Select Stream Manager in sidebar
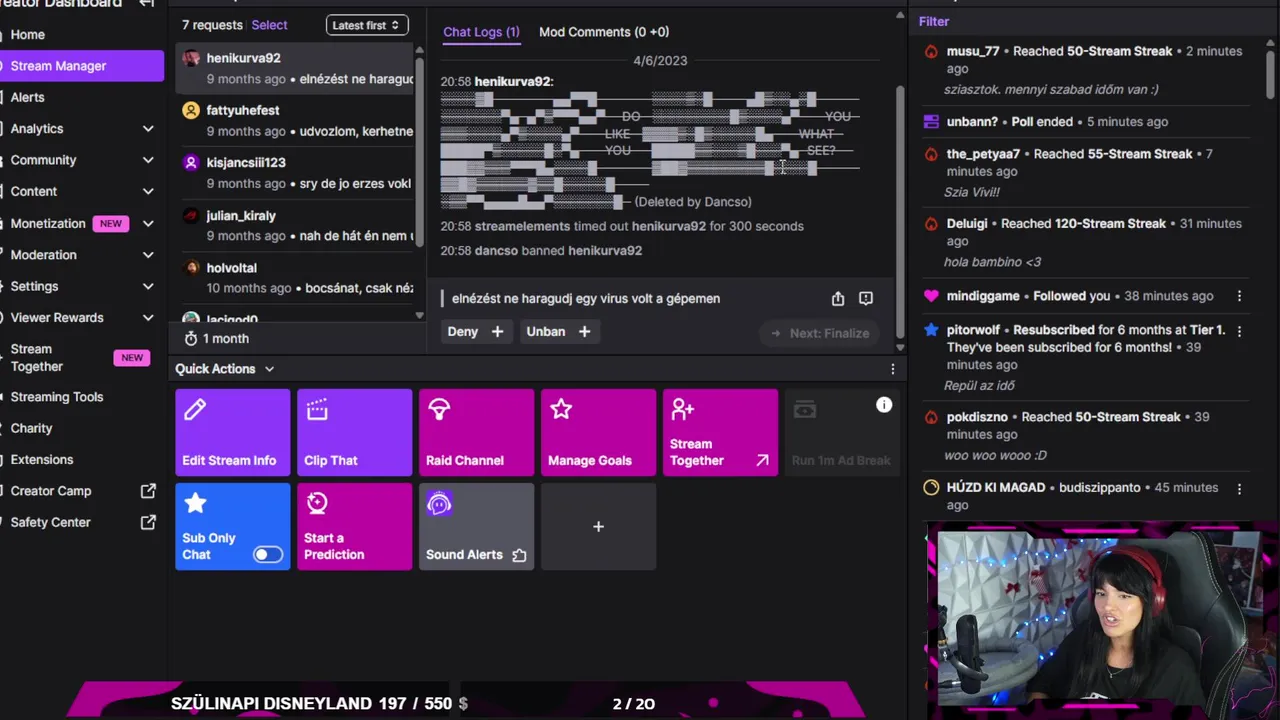 tap(82, 66)
